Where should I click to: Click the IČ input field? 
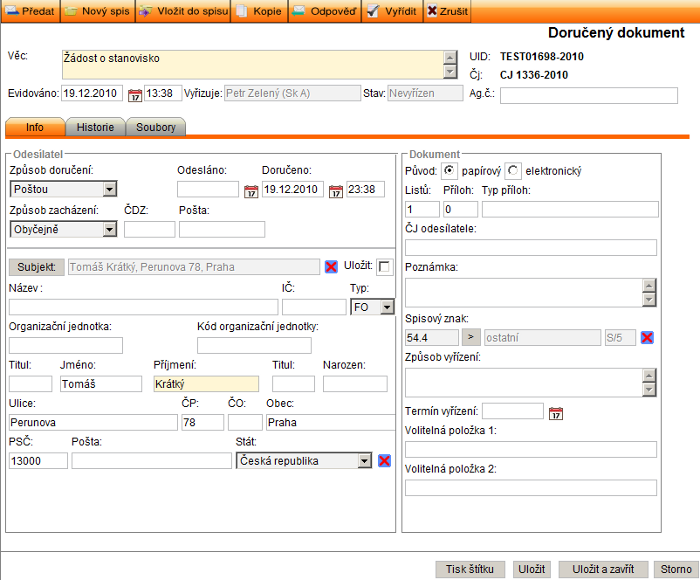click(x=314, y=307)
